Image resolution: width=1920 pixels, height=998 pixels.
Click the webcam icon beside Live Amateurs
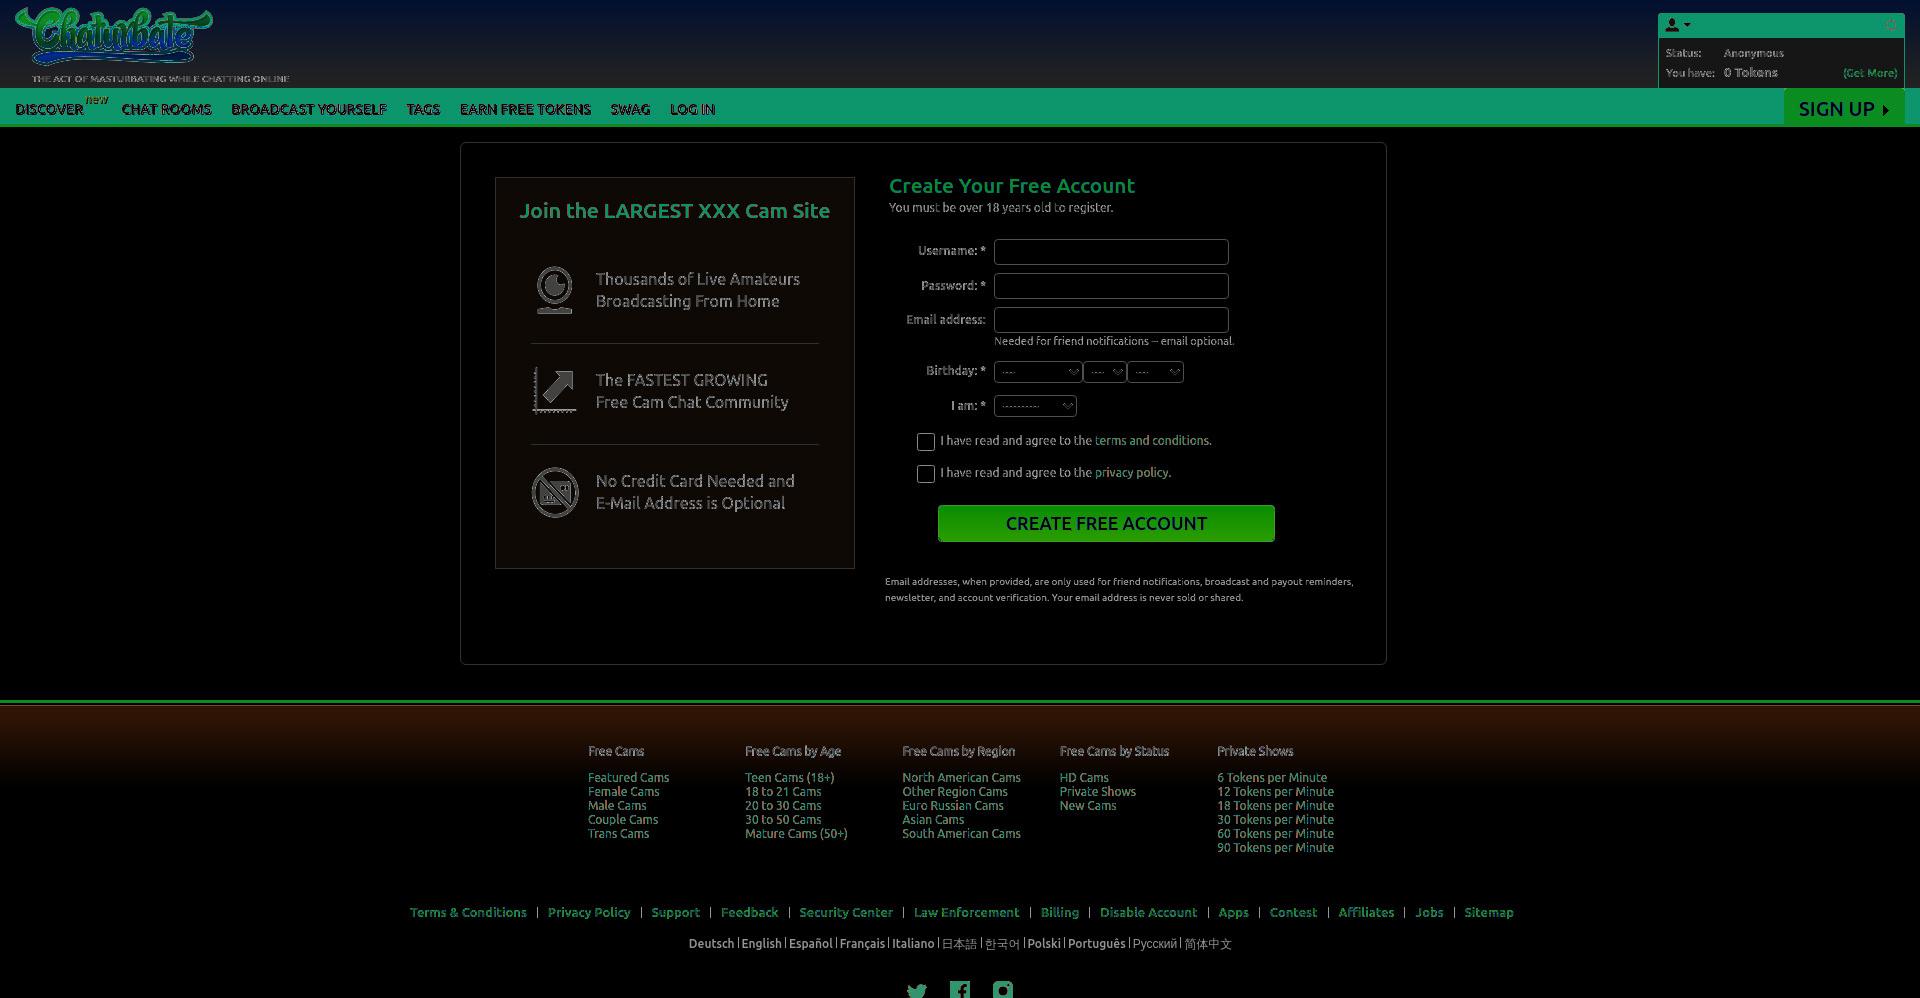coord(554,290)
